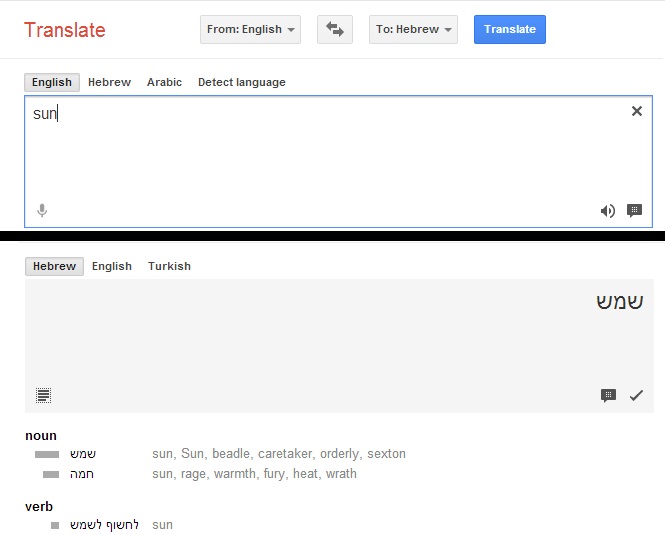Screen dimensions: 665x535
Task: Clear the source text with the X icon
Action: pos(637,111)
